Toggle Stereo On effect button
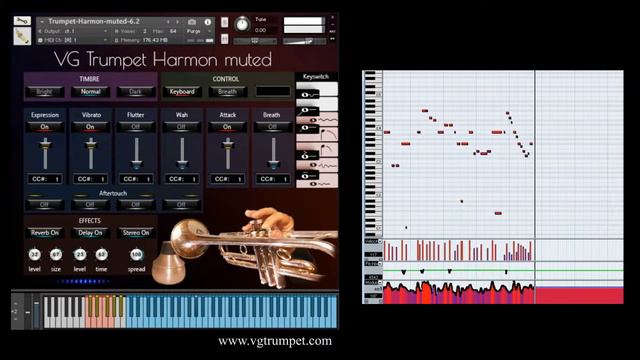Image resolution: width=640 pixels, height=360 pixels. pos(136,233)
